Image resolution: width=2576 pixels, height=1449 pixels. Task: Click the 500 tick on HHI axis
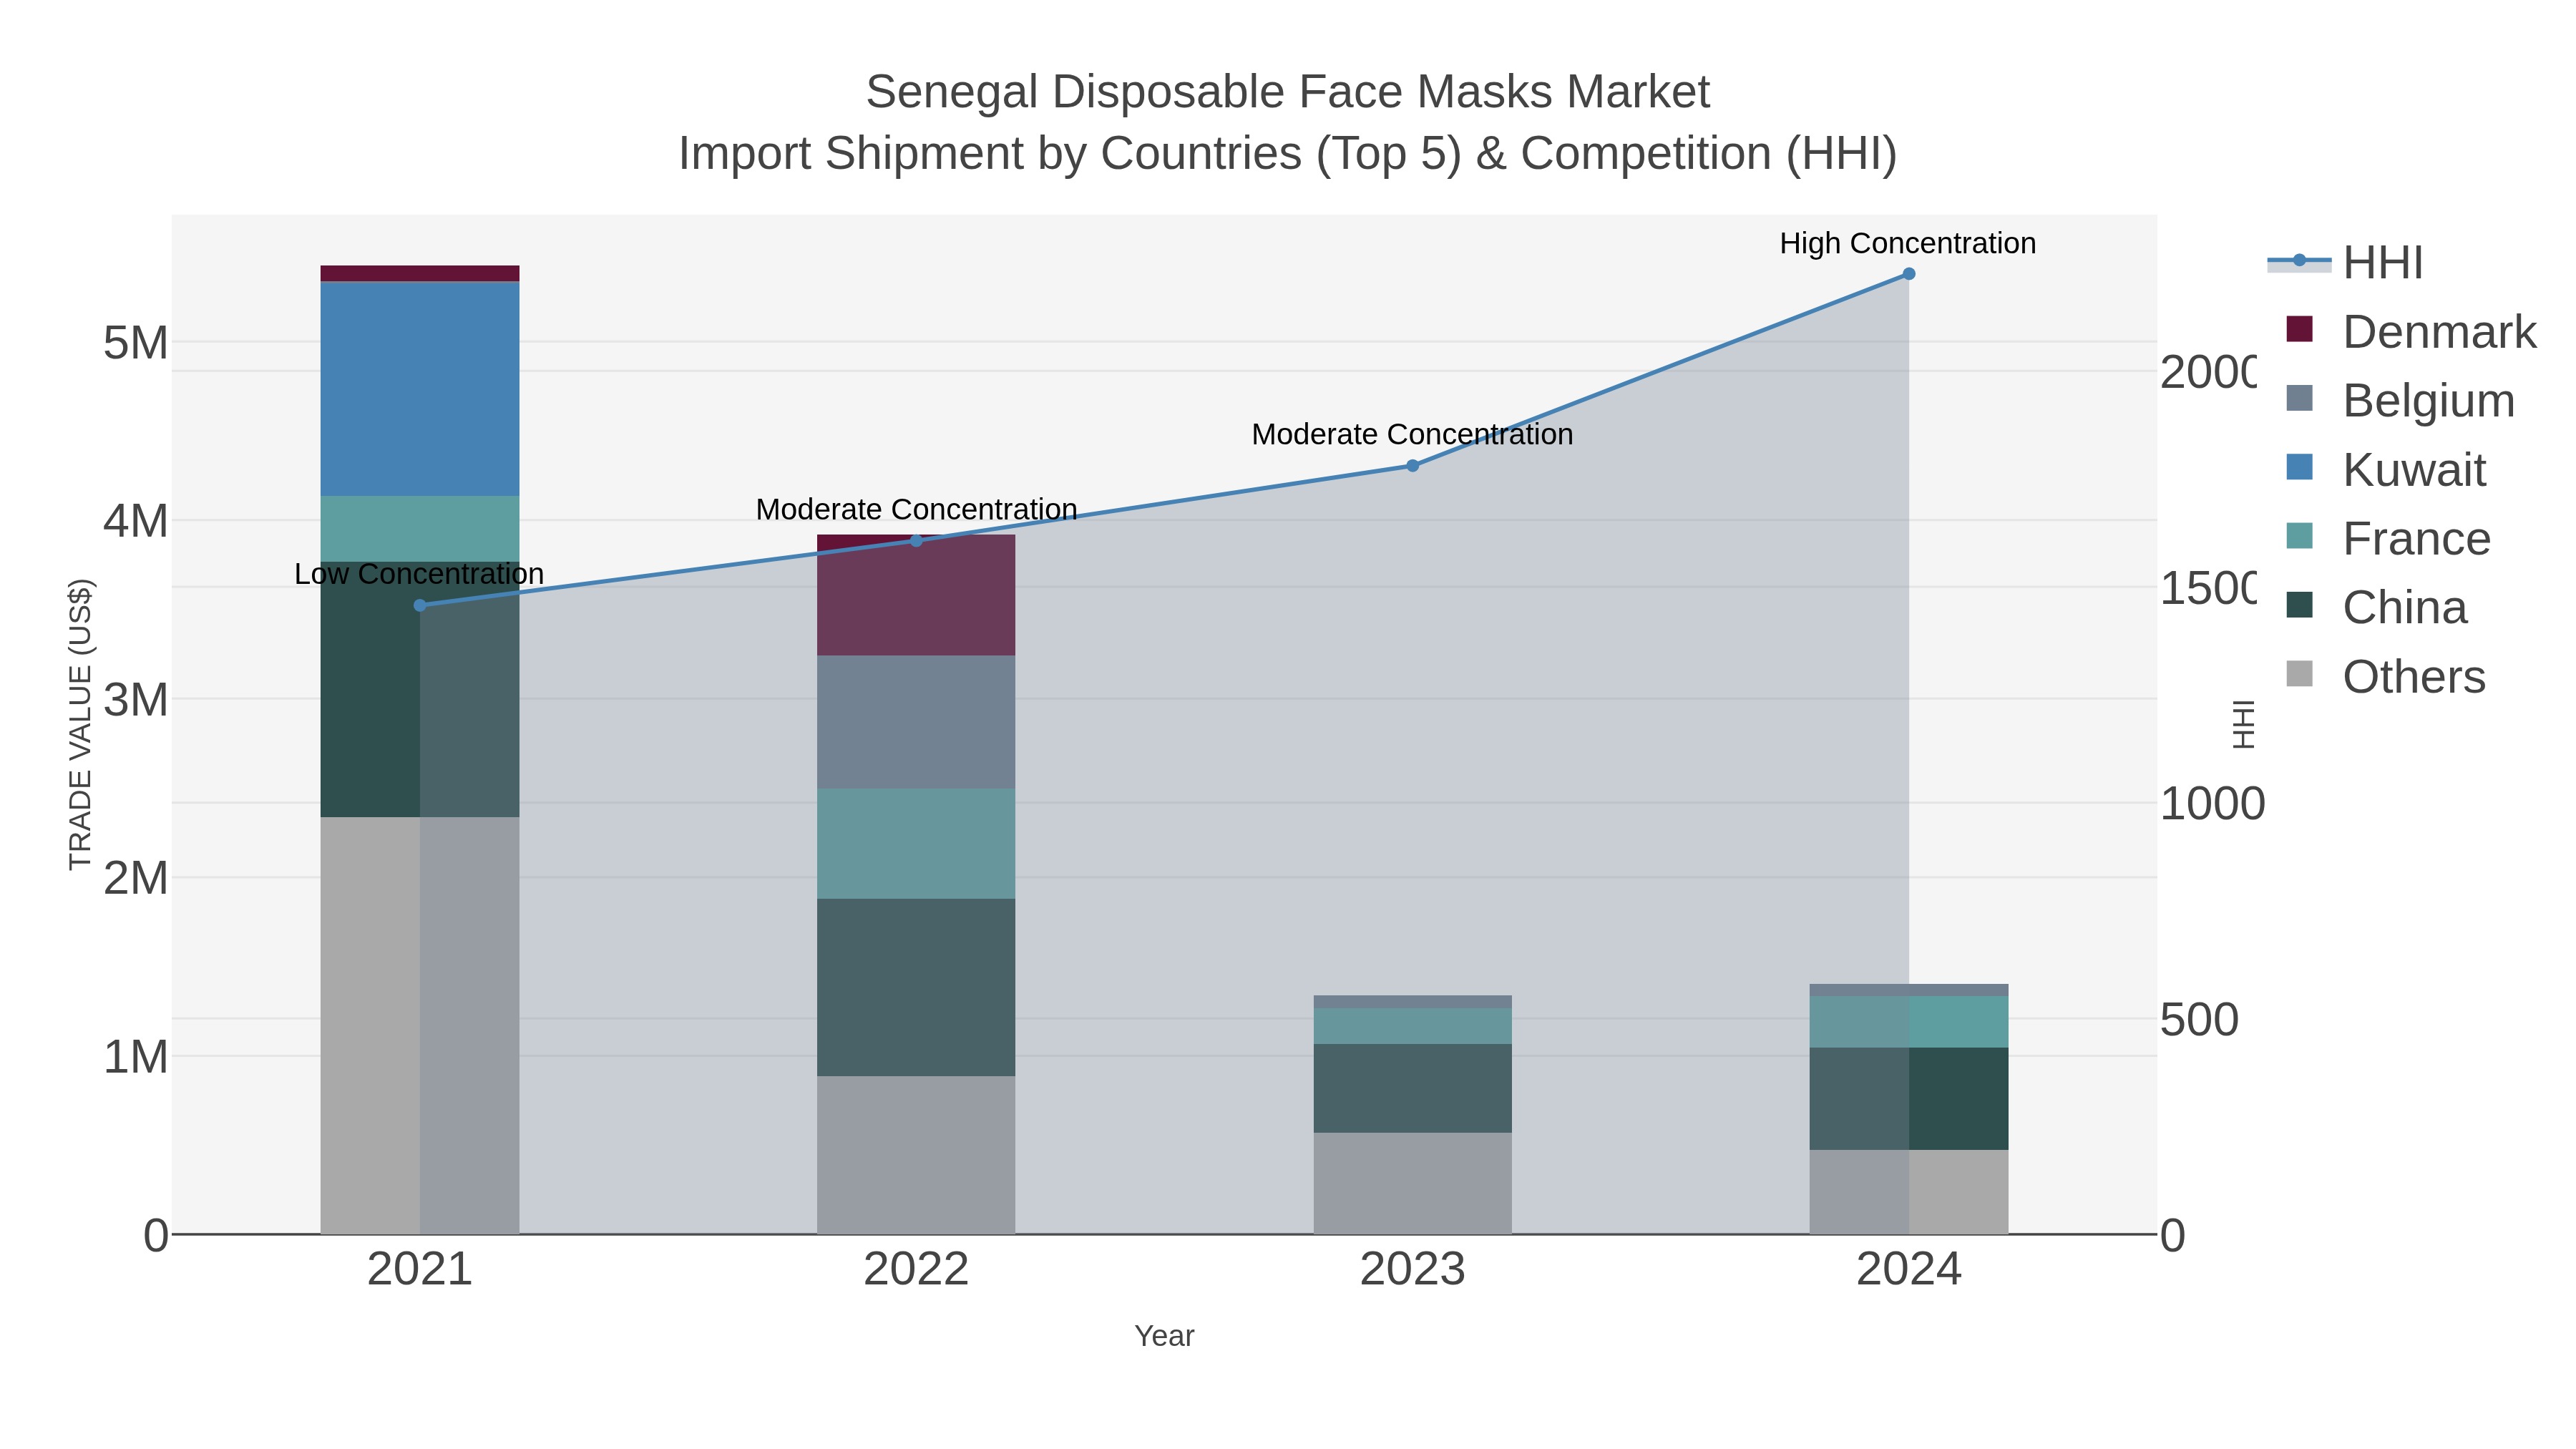click(x=2199, y=1020)
